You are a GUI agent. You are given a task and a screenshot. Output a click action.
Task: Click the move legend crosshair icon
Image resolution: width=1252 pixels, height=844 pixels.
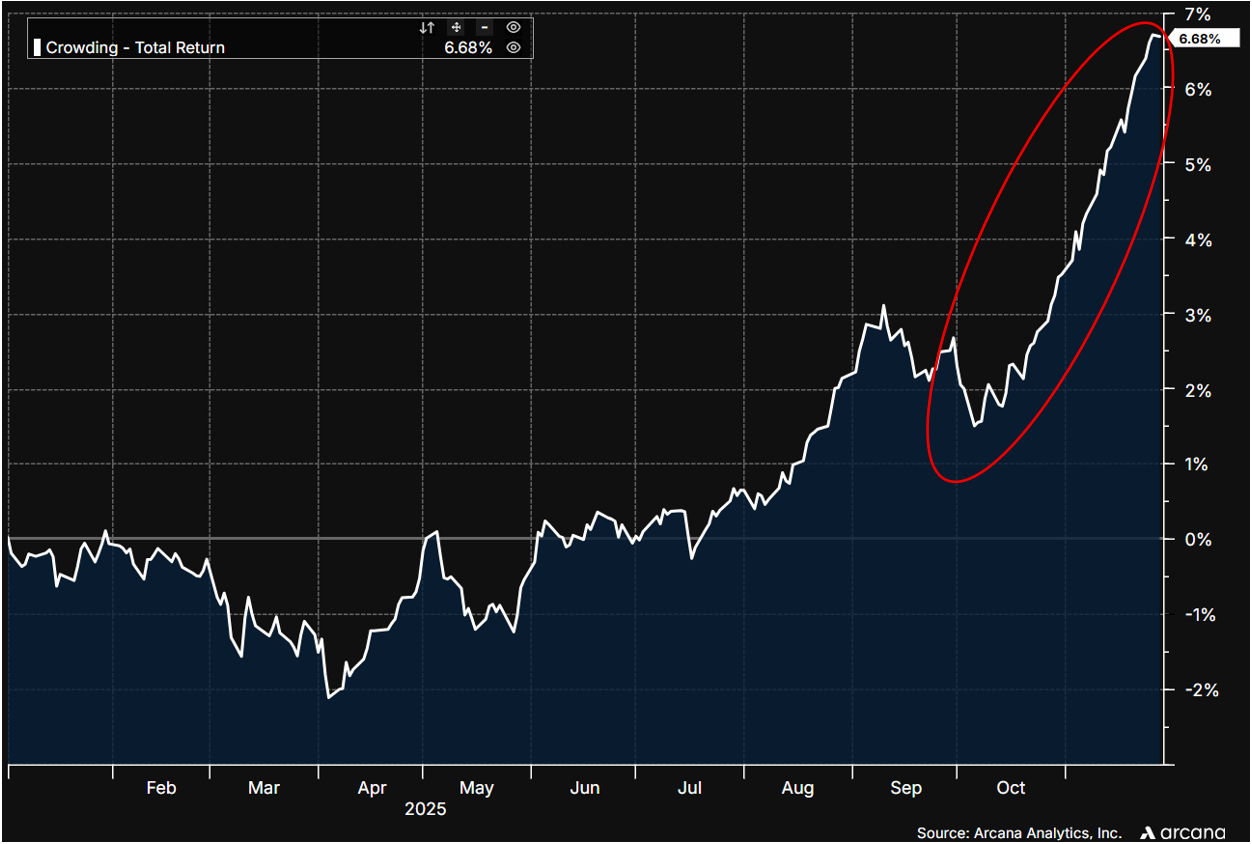[x=456, y=28]
